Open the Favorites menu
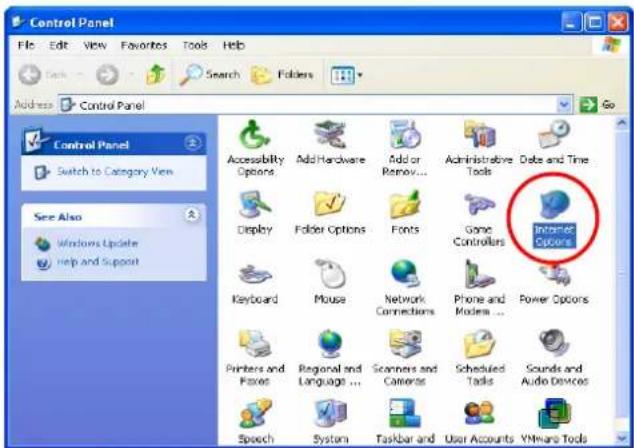Screen dimensions: 634x448 point(144,45)
